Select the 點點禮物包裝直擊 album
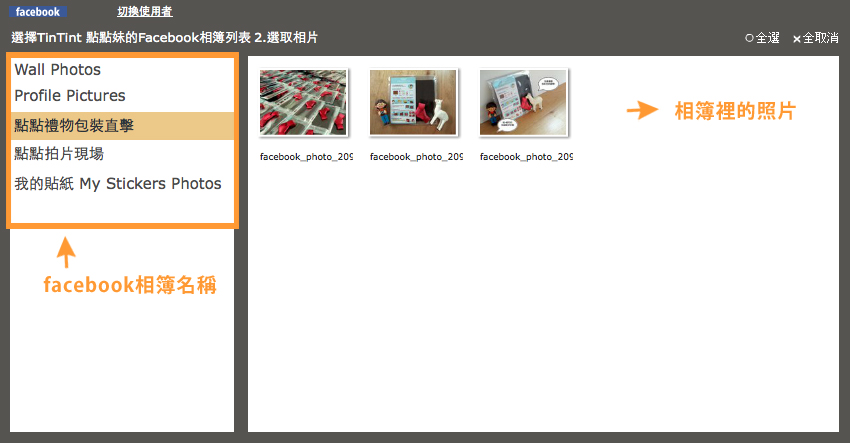The image size is (850, 443). point(123,126)
